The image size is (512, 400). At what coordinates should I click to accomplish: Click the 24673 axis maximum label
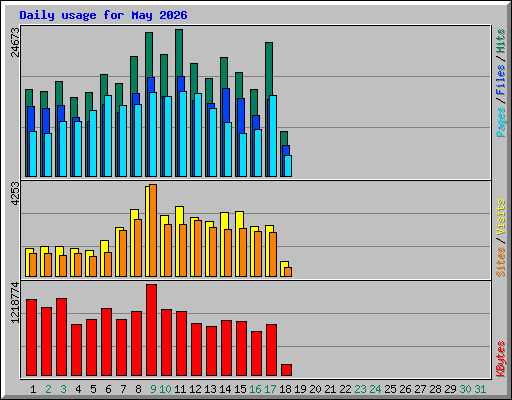[15, 42]
